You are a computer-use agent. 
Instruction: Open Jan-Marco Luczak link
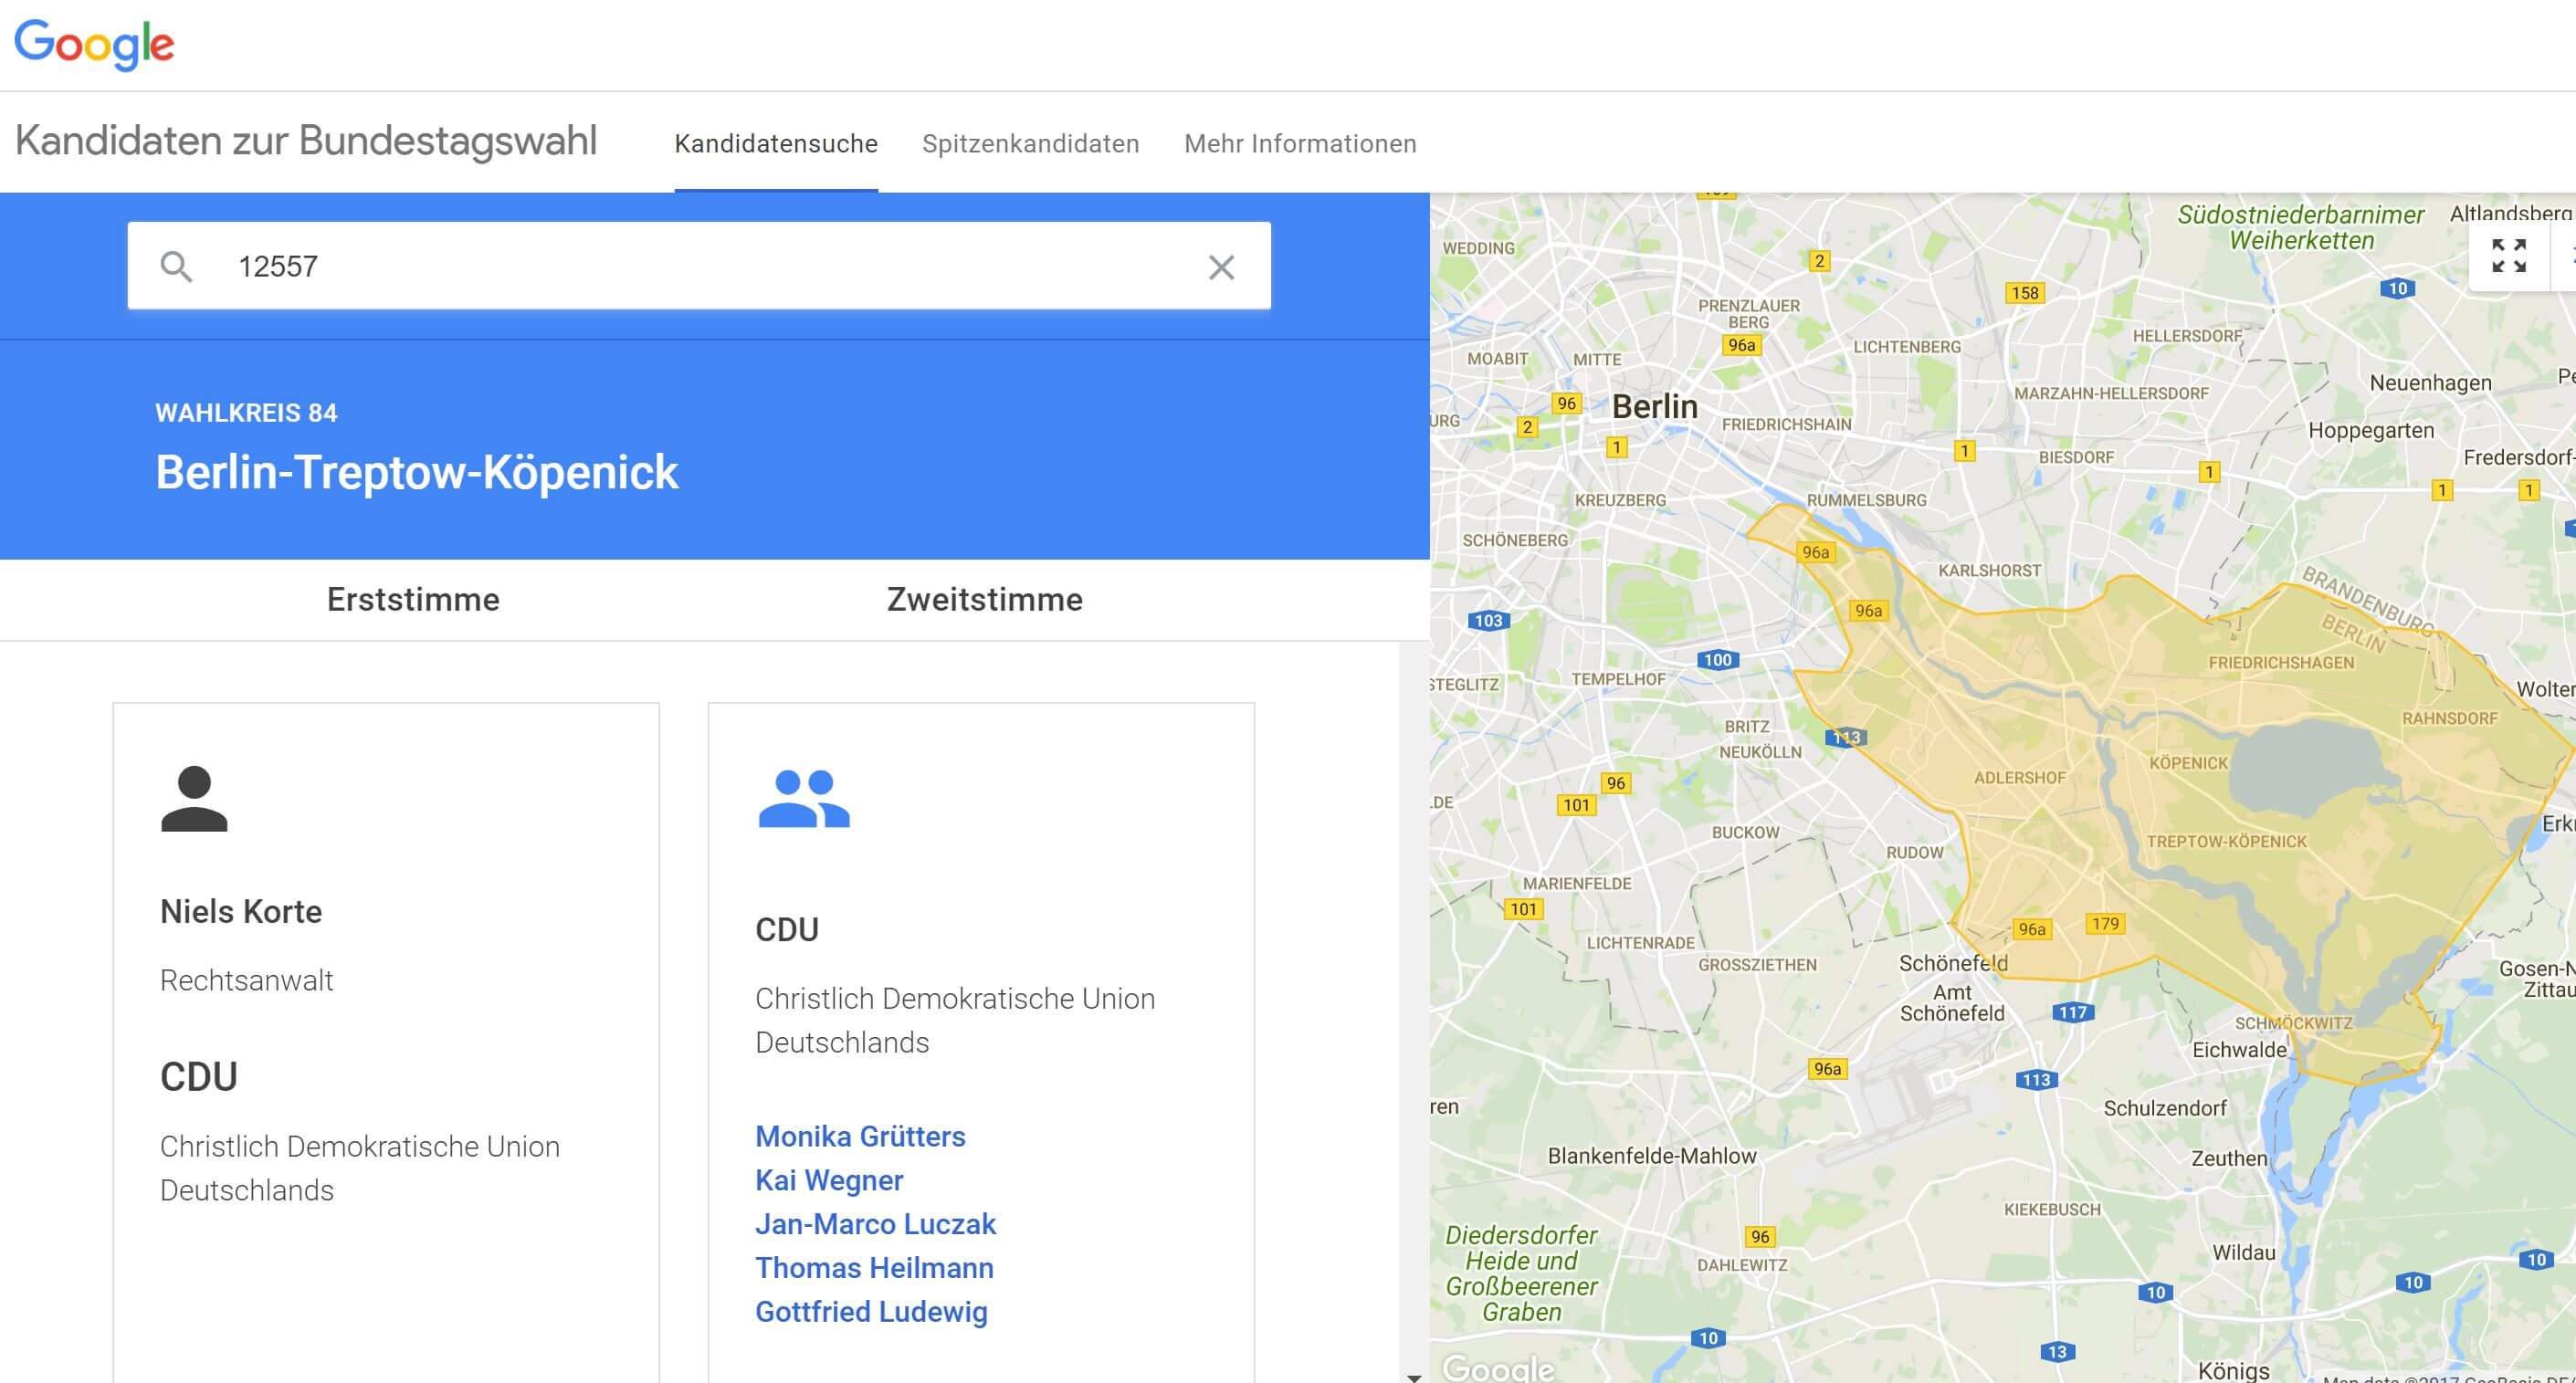[875, 1224]
